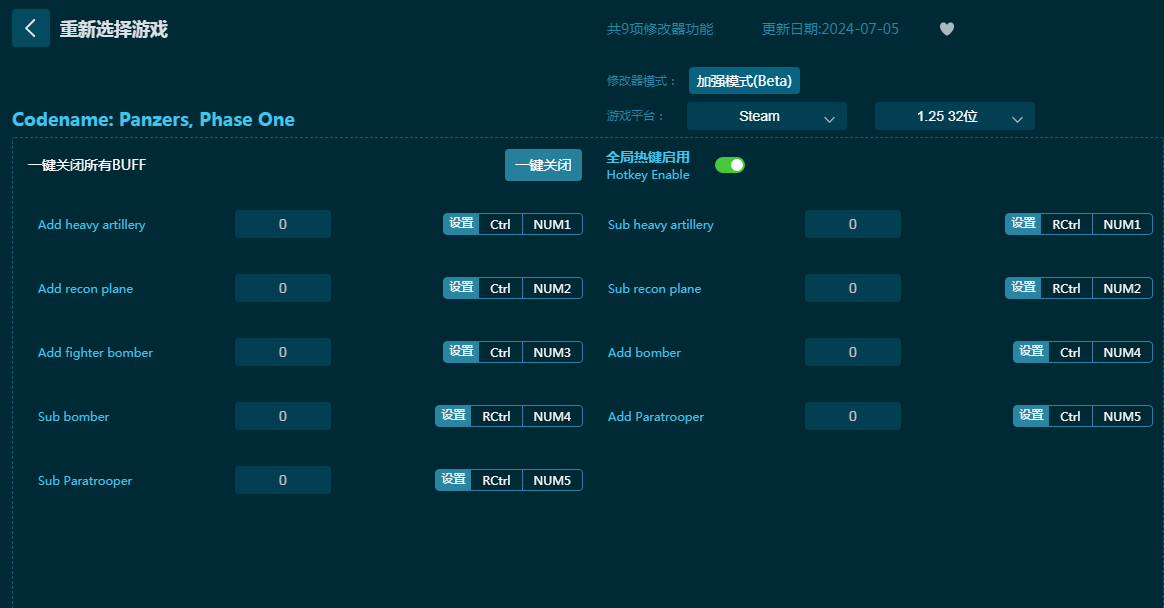Screen dimensions: 1164x608
Task: Click NUM1 key of Add heavy artillery
Action: click(x=552, y=224)
